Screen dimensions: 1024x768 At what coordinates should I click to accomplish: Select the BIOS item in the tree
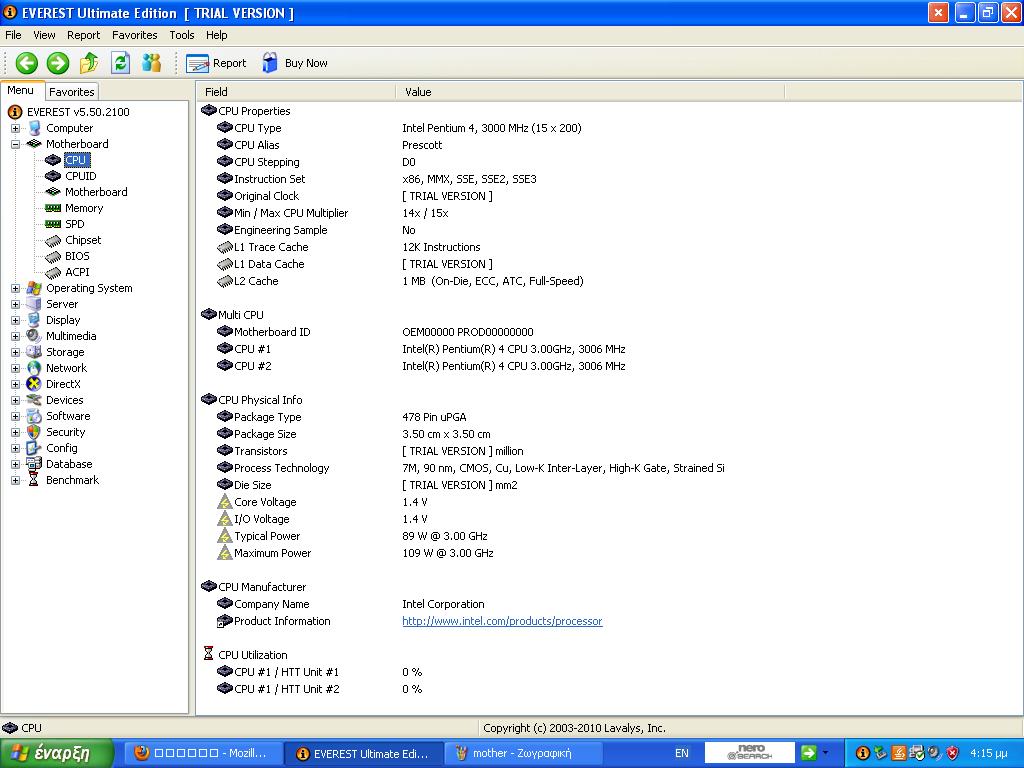[77, 256]
